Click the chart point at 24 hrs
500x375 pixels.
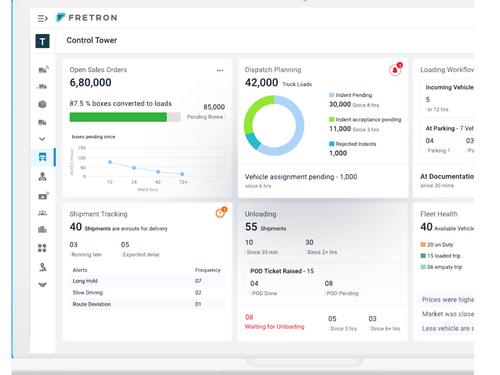[134, 168]
